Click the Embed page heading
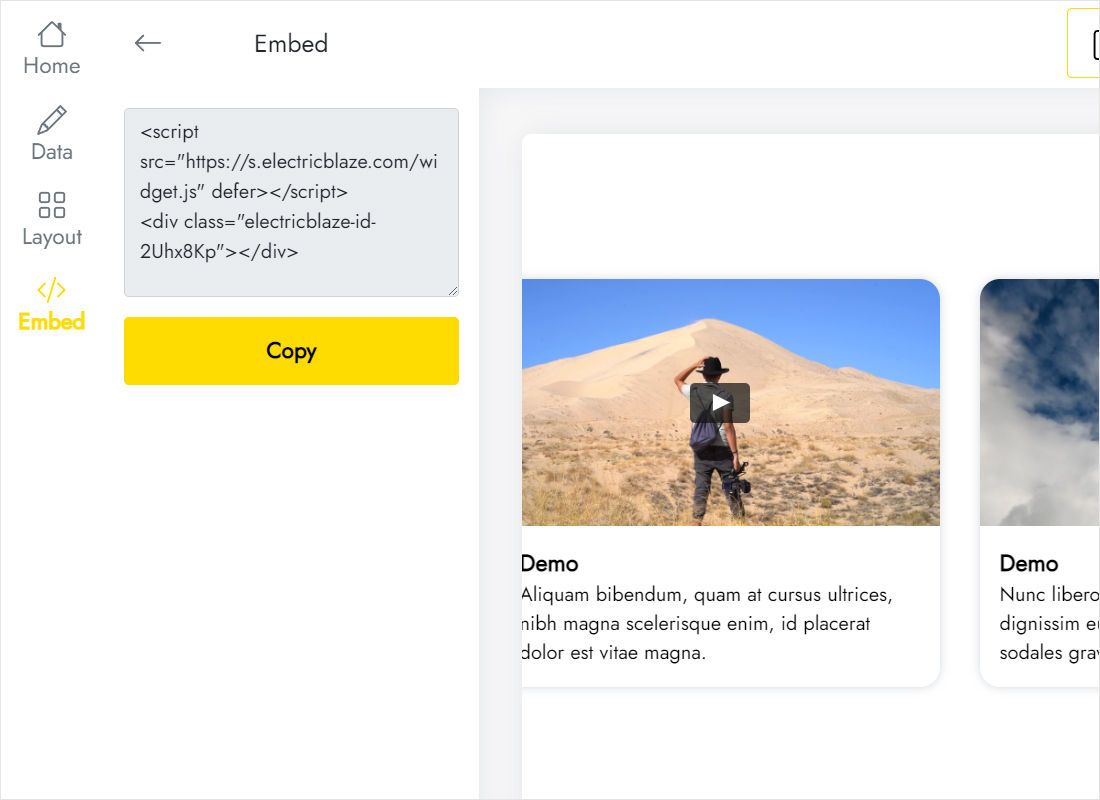This screenshot has height=800, width=1100. [x=291, y=44]
